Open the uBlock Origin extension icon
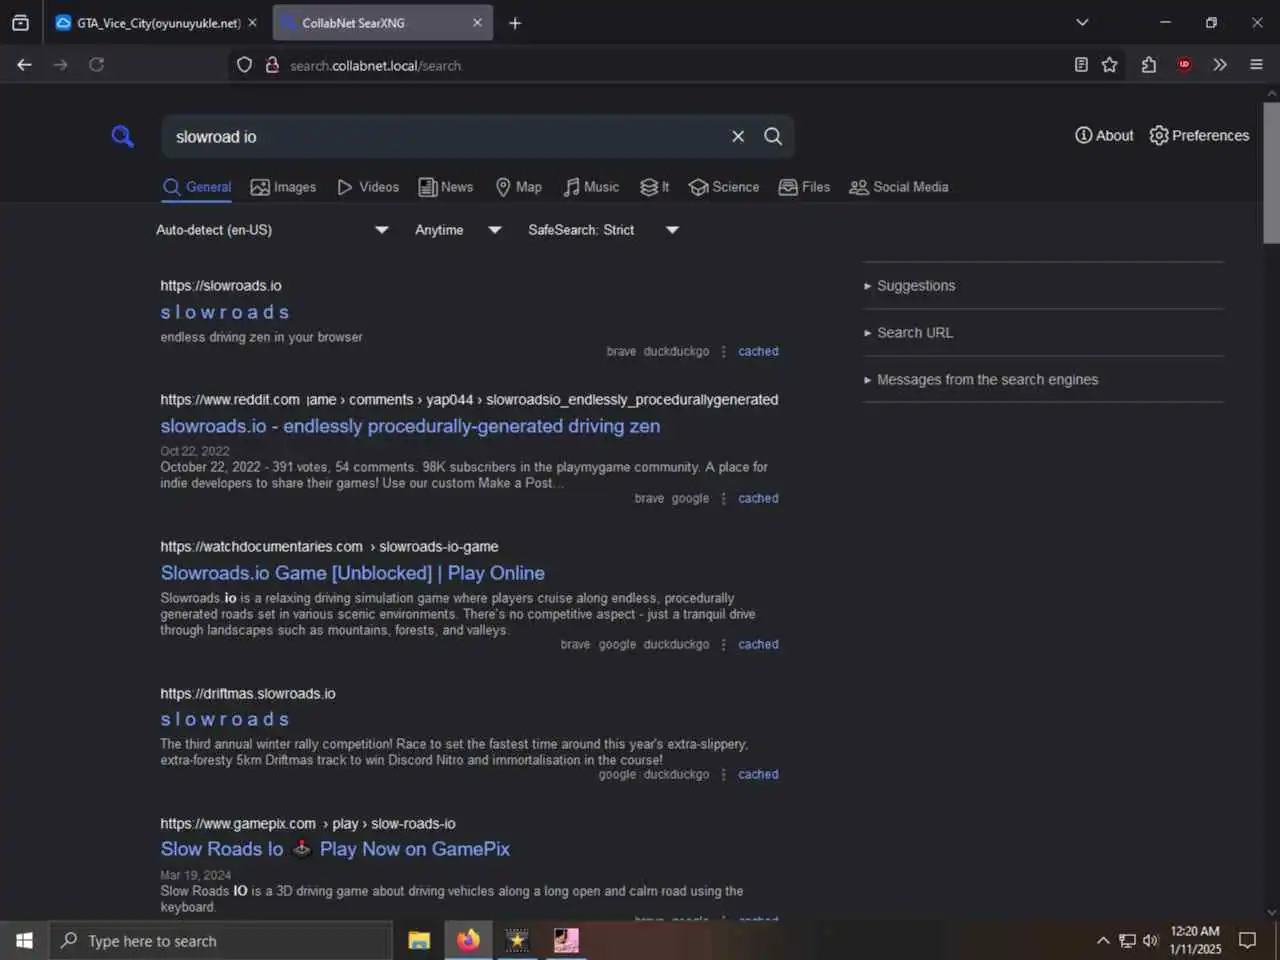 pyautogui.click(x=1184, y=65)
